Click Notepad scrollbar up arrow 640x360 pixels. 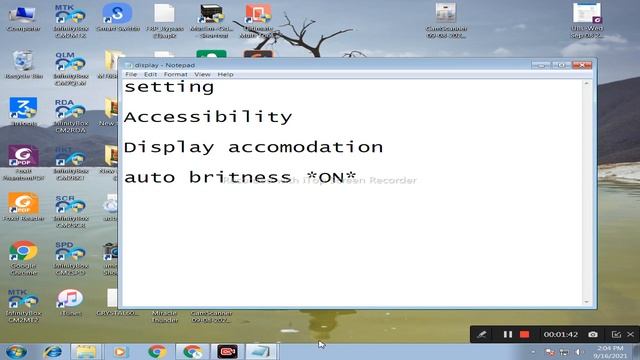[587, 83]
